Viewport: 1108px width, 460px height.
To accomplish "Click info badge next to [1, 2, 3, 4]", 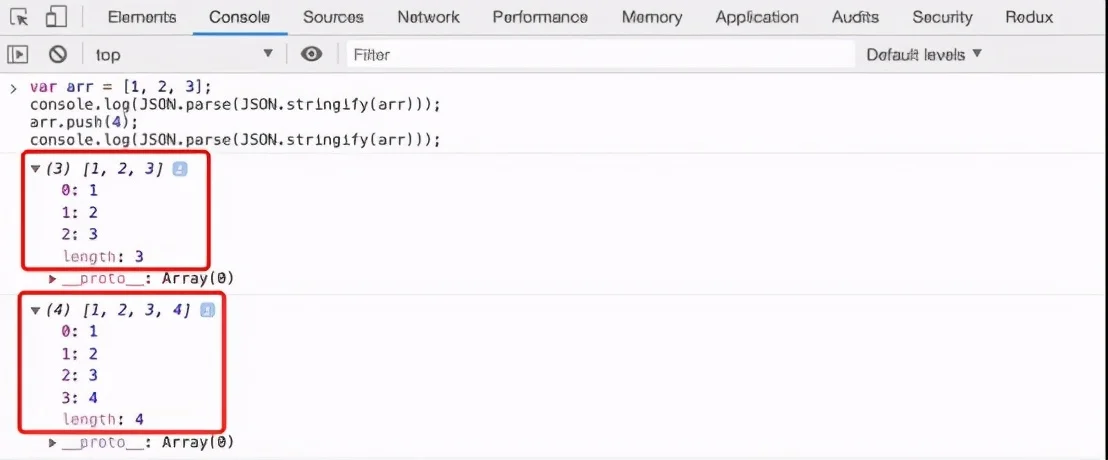I will (x=207, y=311).
